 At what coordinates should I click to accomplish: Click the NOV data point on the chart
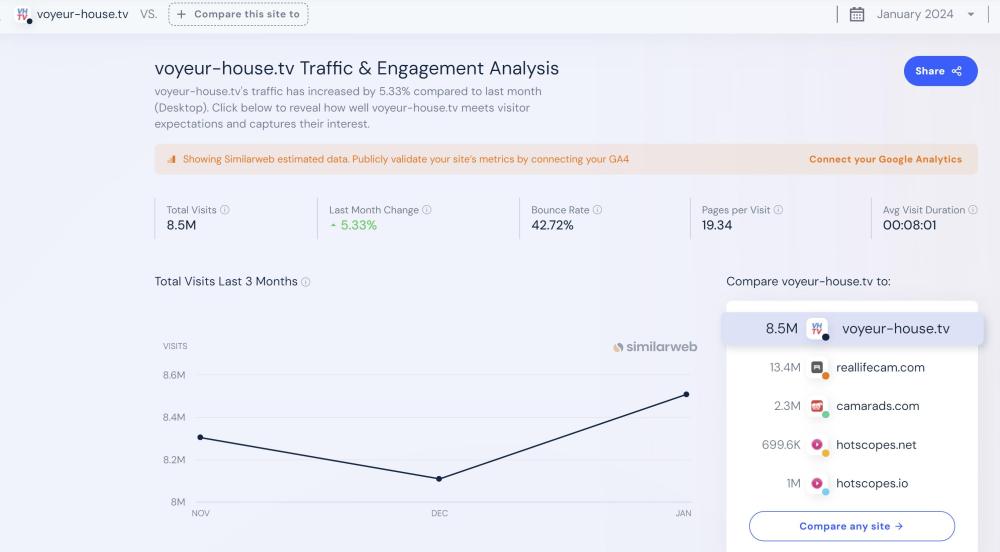pyautogui.click(x=201, y=437)
